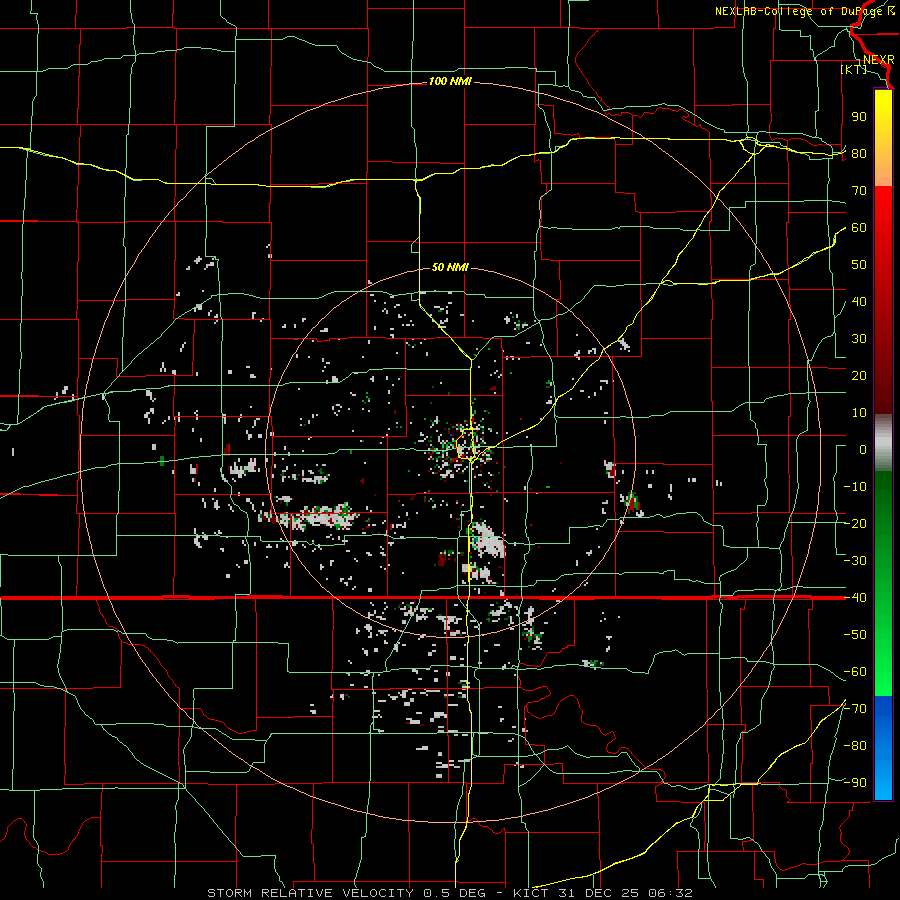
Task: Pick the blue bottom segment of color bar
Action: click(x=883, y=748)
